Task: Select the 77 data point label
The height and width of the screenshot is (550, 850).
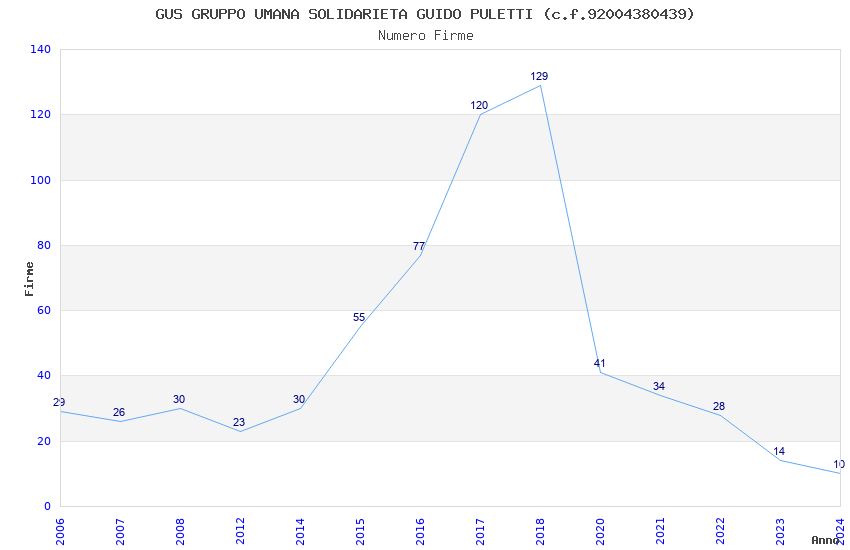Action: click(418, 246)
